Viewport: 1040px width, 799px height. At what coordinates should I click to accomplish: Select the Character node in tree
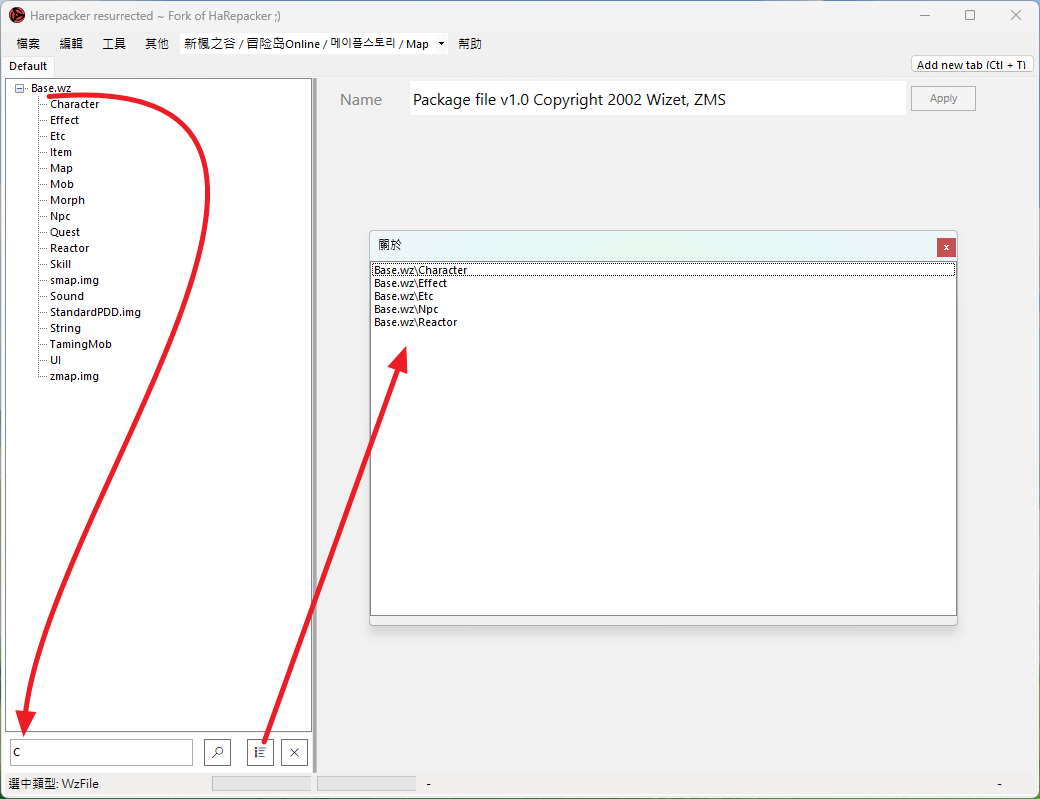coord(74,104)
